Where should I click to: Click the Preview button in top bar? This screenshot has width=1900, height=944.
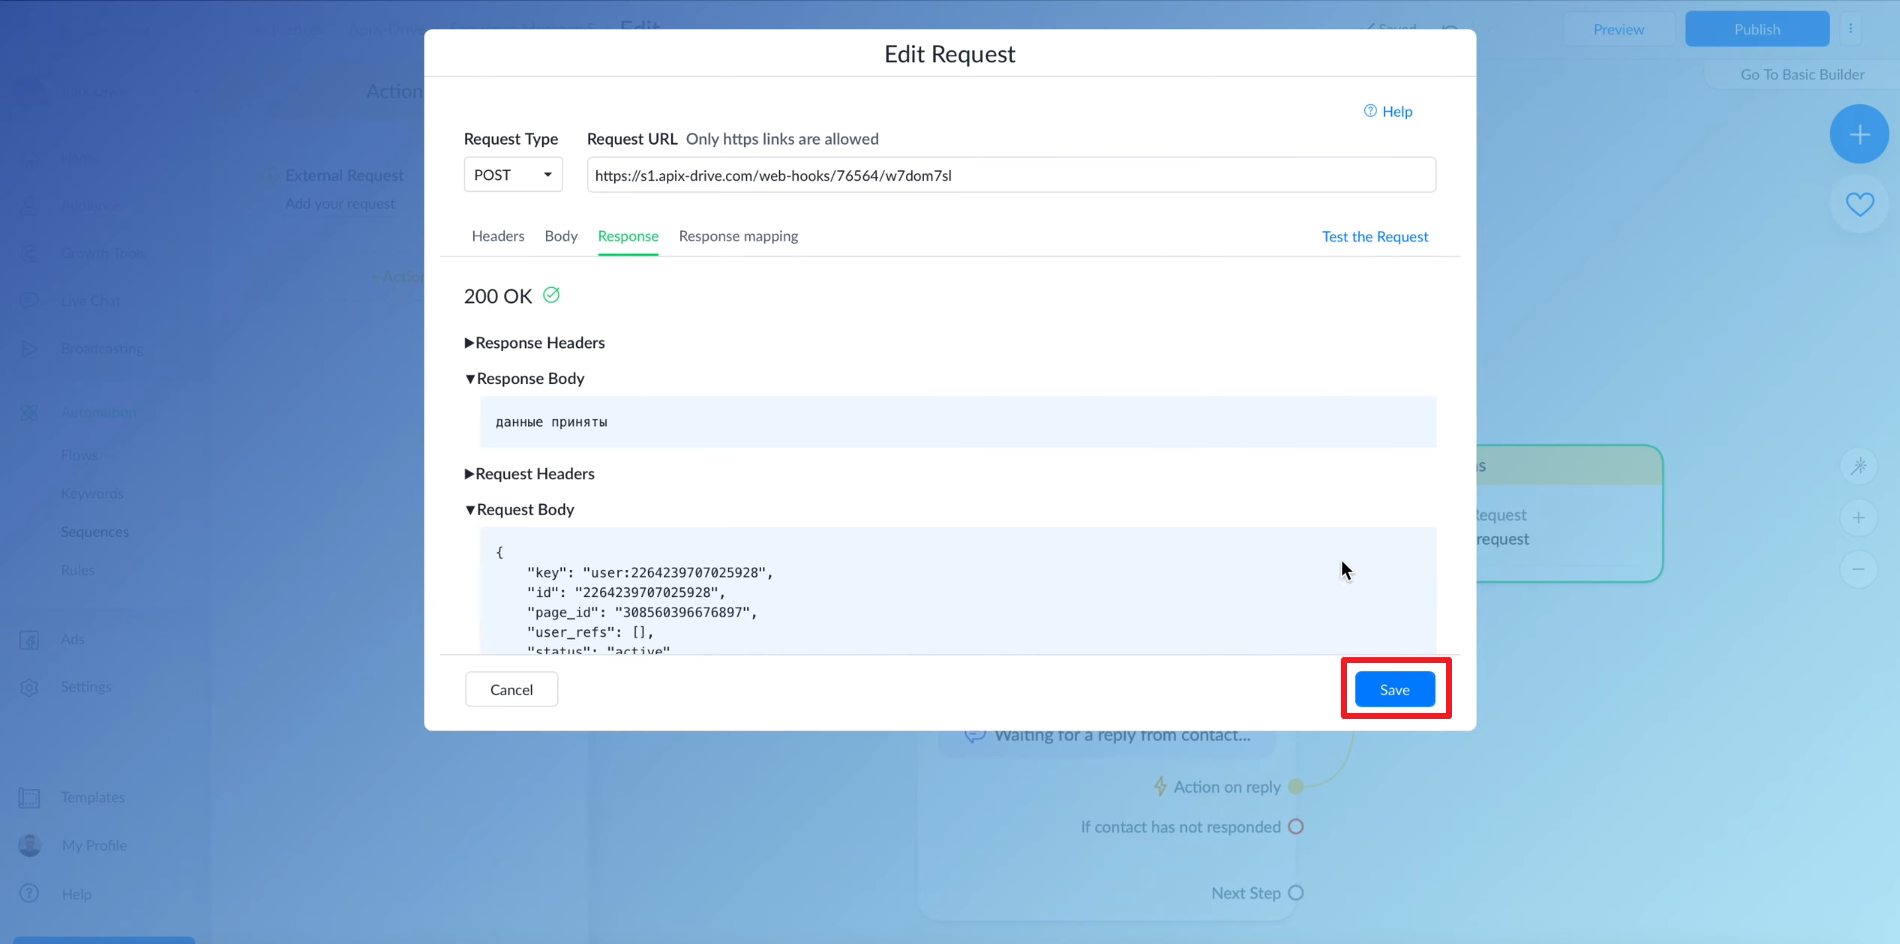pyautogui.click(x=1619, y=29)
